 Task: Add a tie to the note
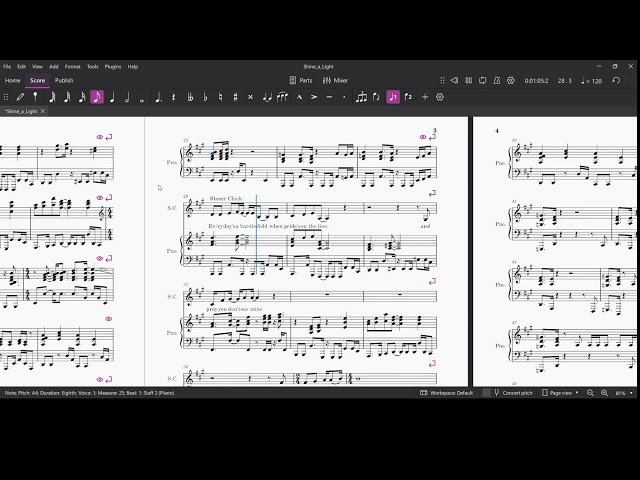[267, 97]
